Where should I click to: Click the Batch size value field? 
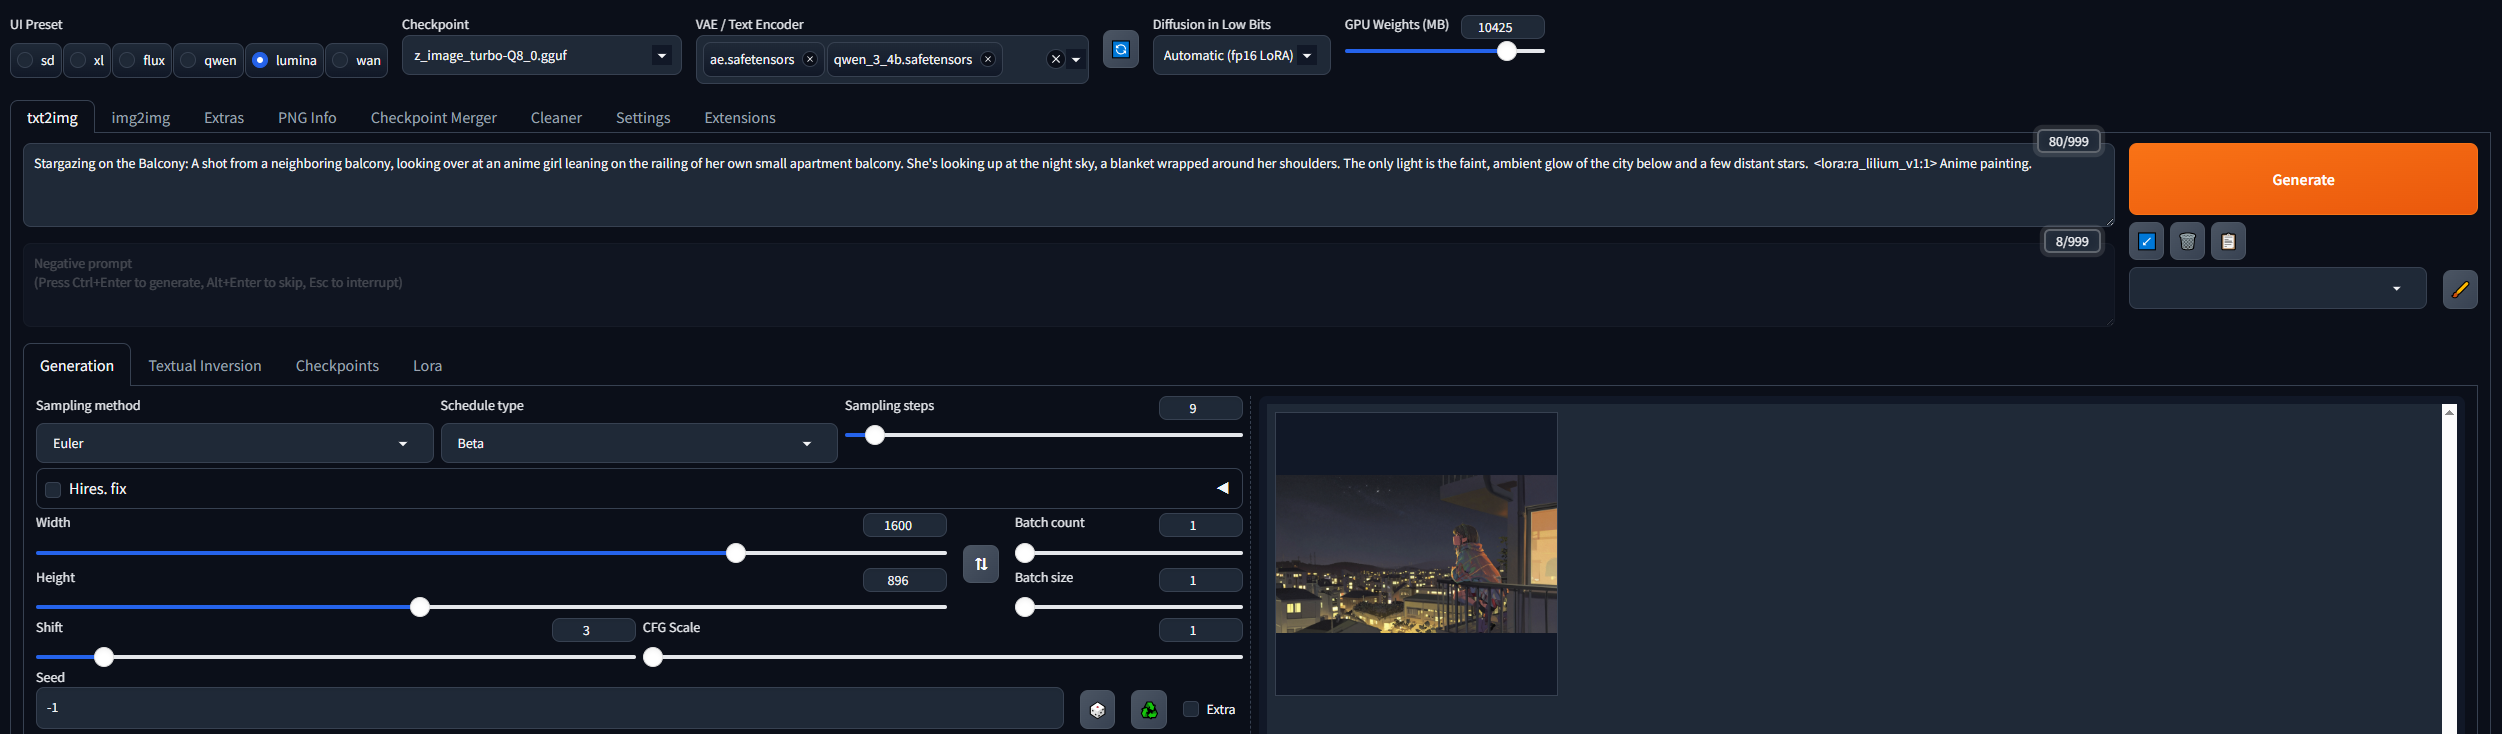click(x=1200, y=580)
